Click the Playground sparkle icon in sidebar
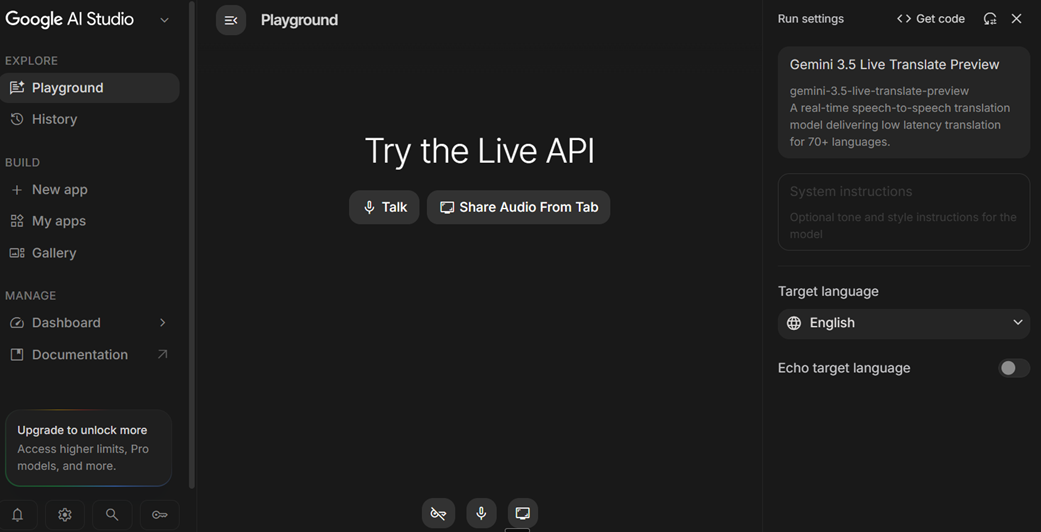Viewport: 1041px width, 532px height. click(x=17, y=88)
